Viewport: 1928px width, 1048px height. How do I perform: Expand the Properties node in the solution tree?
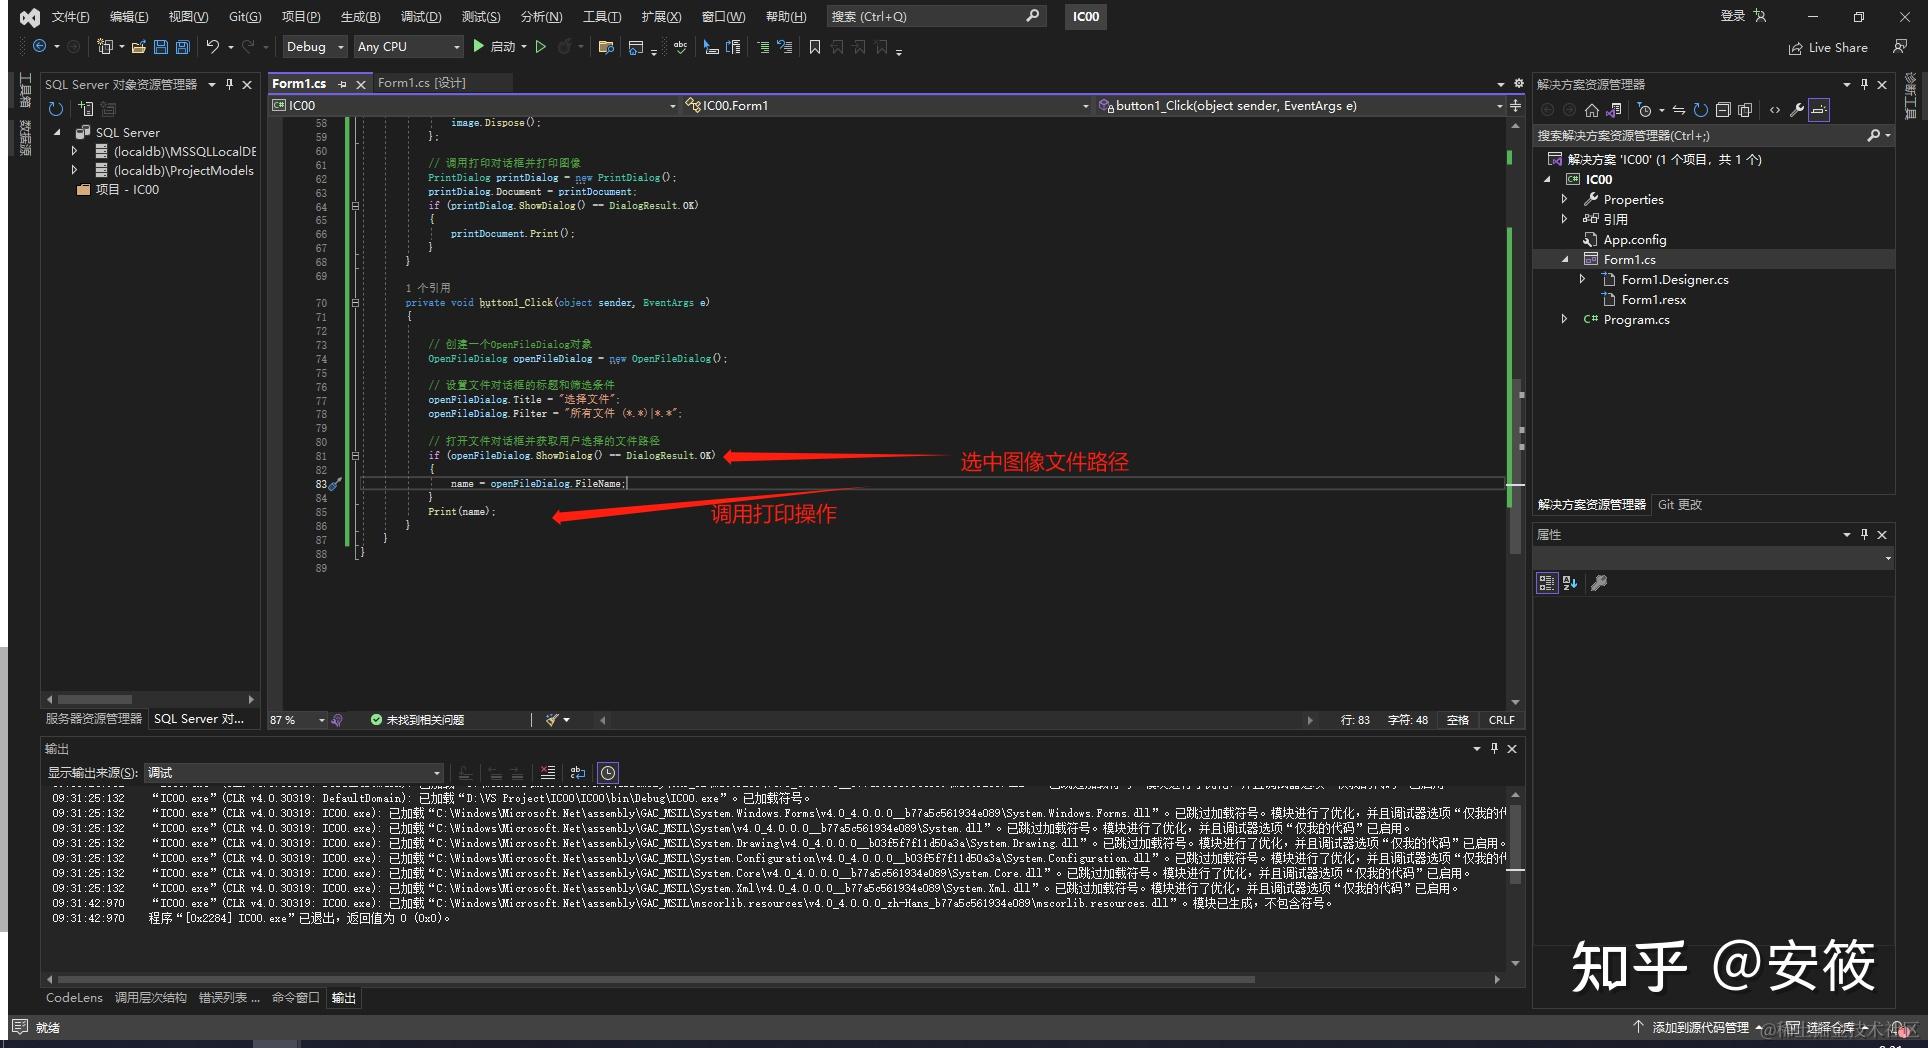click(1565, 200)
